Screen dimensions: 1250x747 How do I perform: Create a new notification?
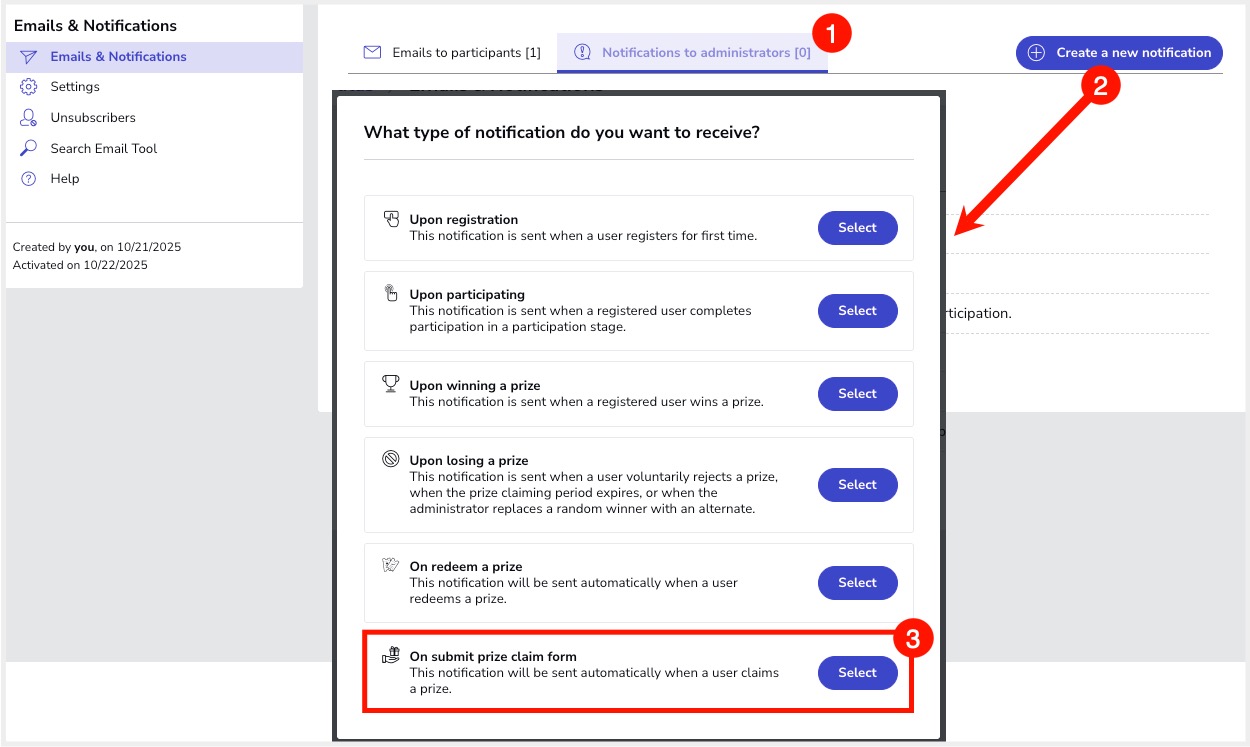click(x=1119, y=53)
